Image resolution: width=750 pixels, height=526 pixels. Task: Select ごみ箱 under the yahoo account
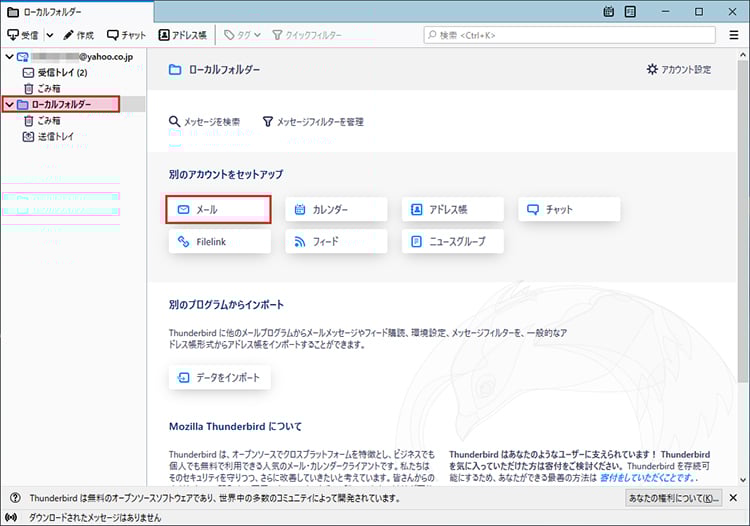[x=42, y=88]
